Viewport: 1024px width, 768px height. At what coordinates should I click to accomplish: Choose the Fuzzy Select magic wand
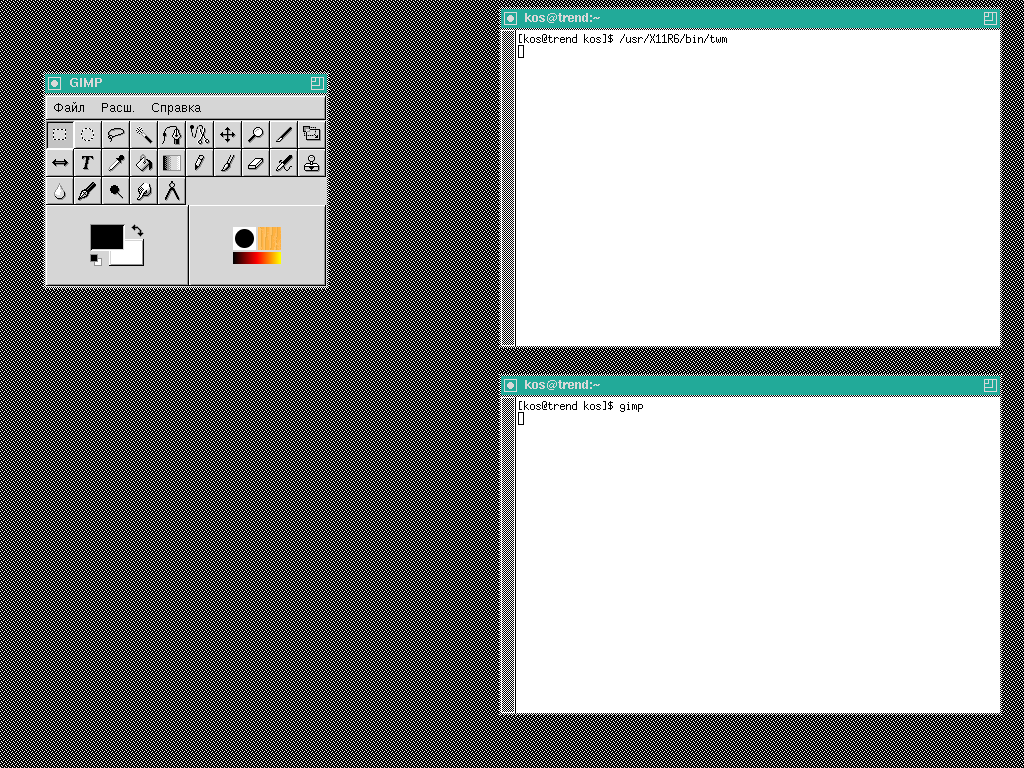(x=144, y=134)
